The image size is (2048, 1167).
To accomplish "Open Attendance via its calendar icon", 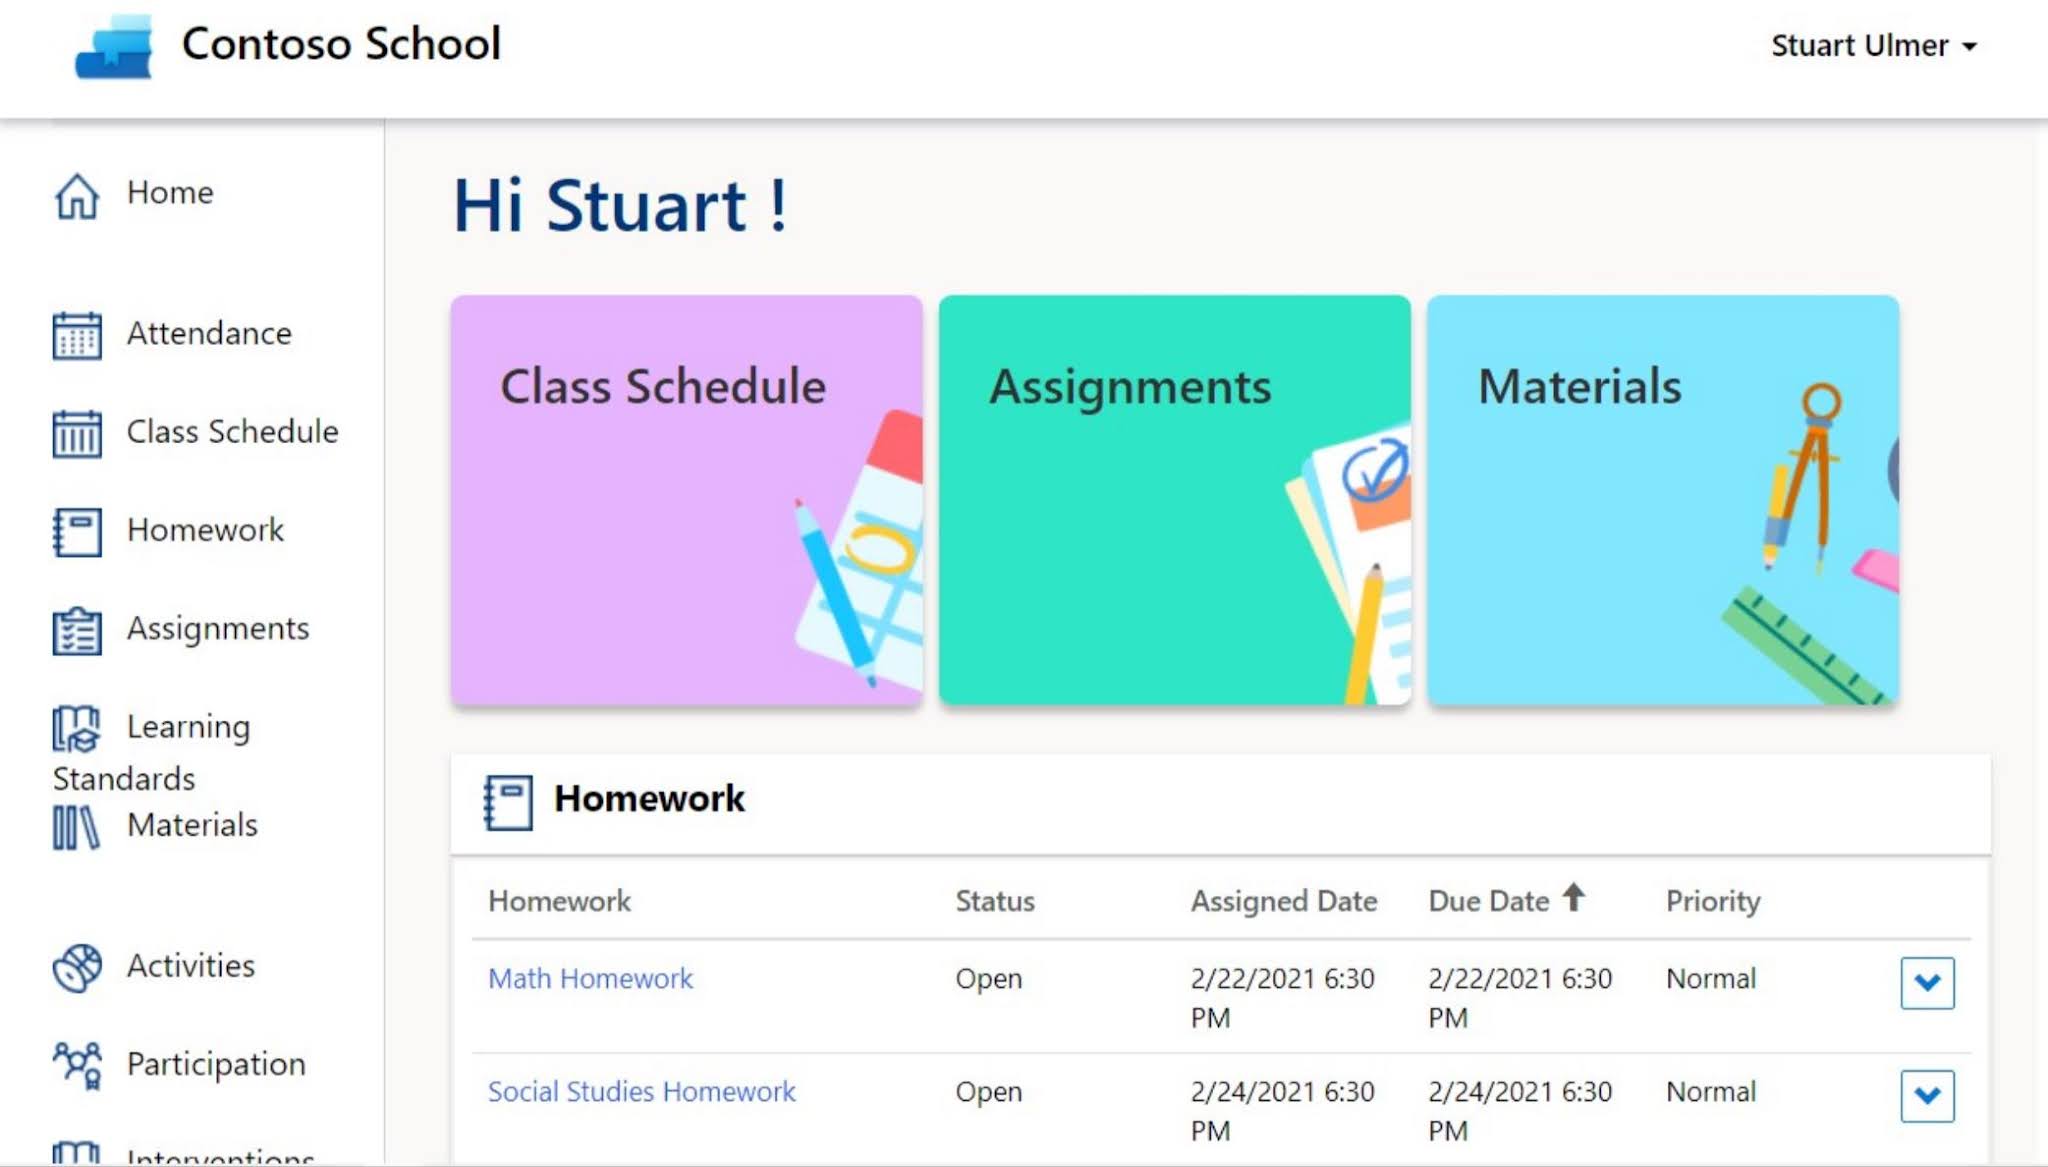I will click(76, 335).
